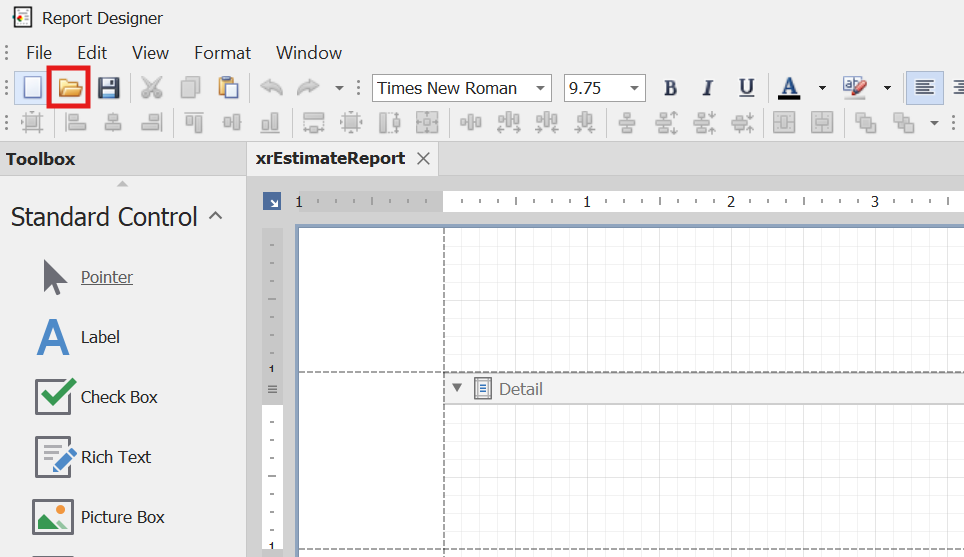This screenshot has width=964, height=557.
Task: Save the report with the floppy disk icon
Action: 109,88
